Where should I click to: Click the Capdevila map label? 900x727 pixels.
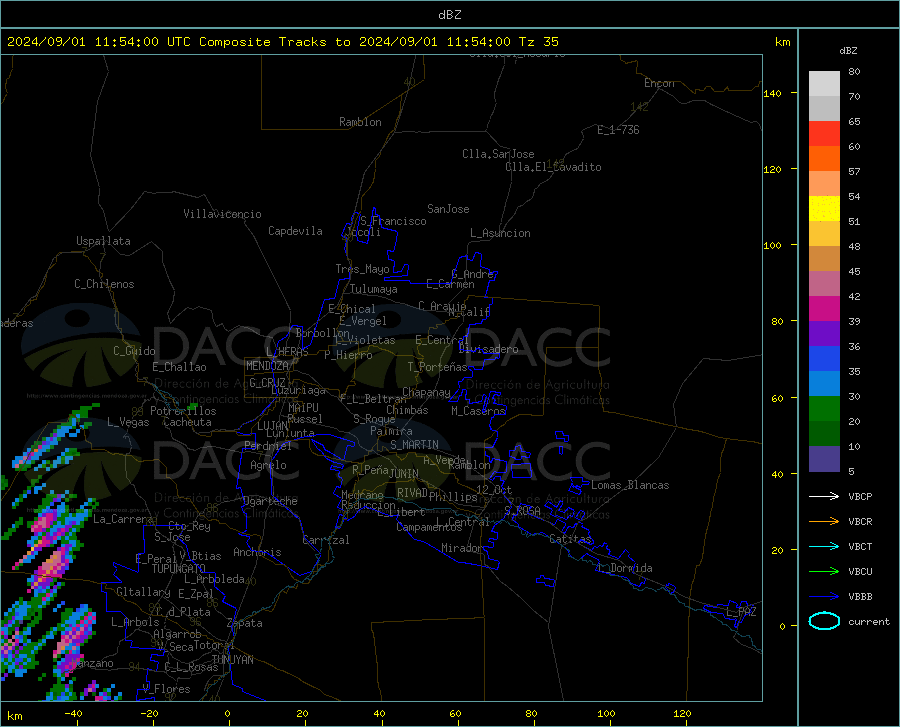tap(295, 231)
